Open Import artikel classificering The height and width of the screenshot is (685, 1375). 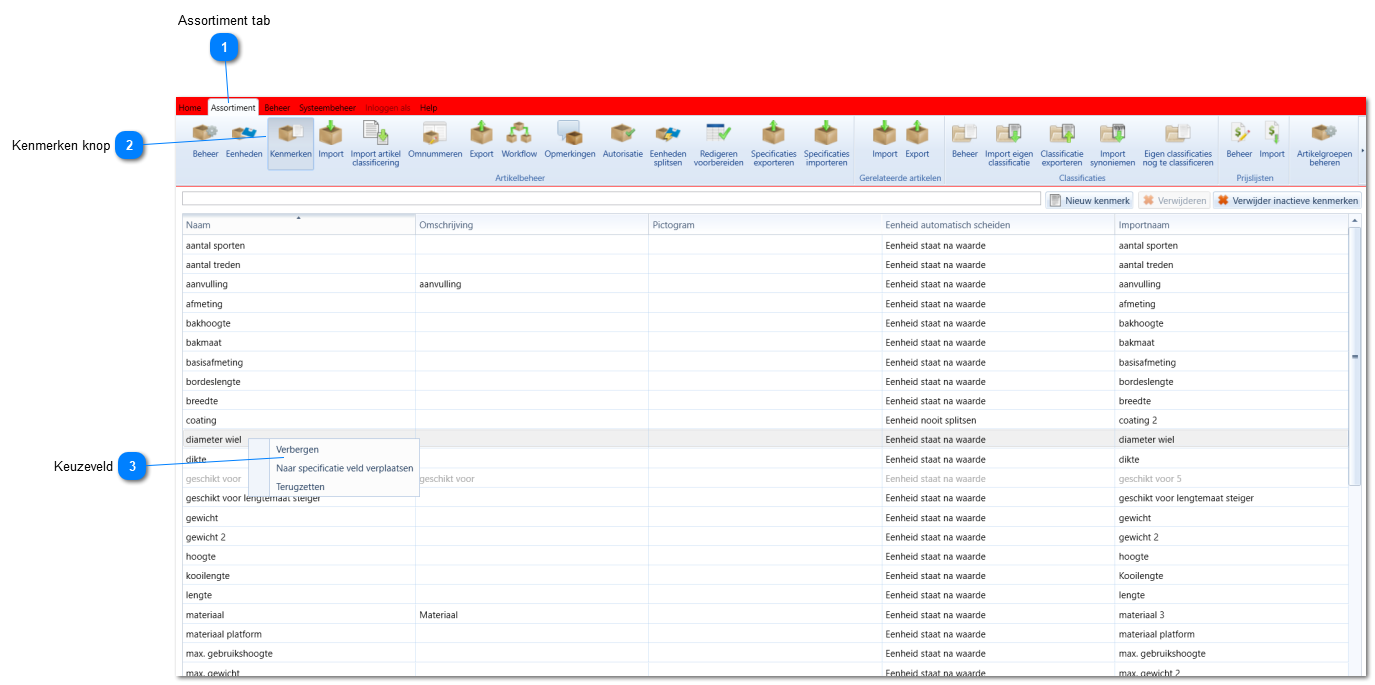pos(376,144)
